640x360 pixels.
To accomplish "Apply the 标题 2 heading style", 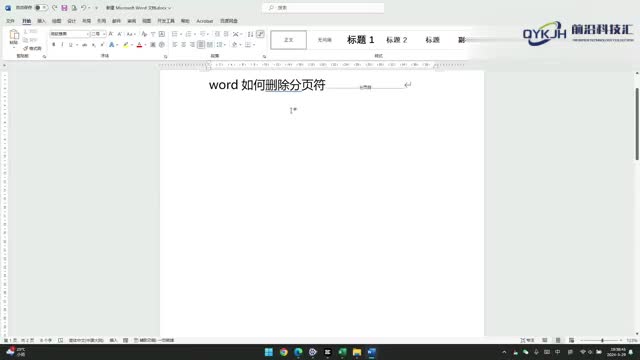I will coord(396,40).
